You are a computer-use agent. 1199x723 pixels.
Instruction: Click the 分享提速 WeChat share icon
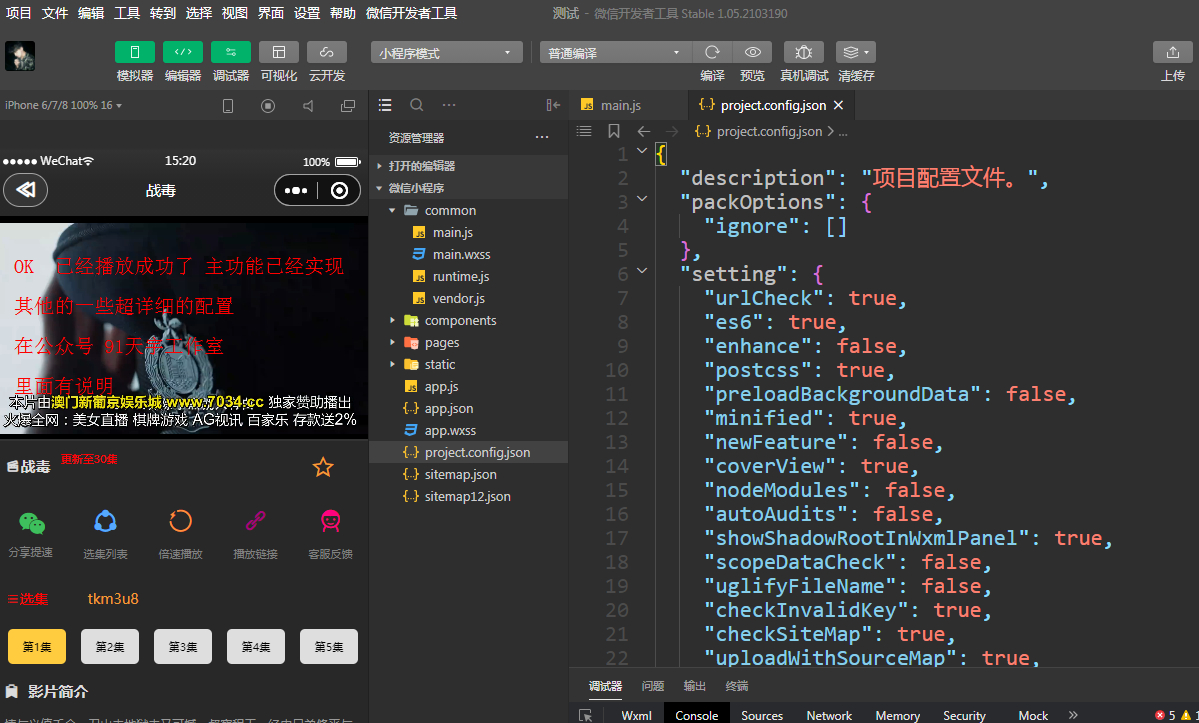coord(31,523)
